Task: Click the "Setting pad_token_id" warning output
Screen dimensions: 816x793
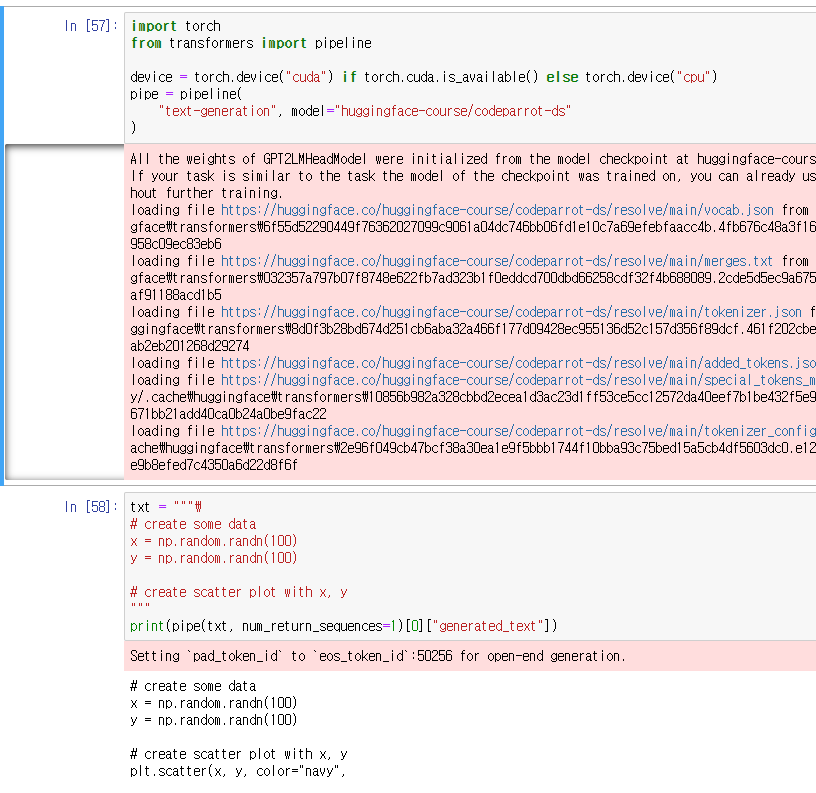Action: pyautogui.click(x=377, y=656)
